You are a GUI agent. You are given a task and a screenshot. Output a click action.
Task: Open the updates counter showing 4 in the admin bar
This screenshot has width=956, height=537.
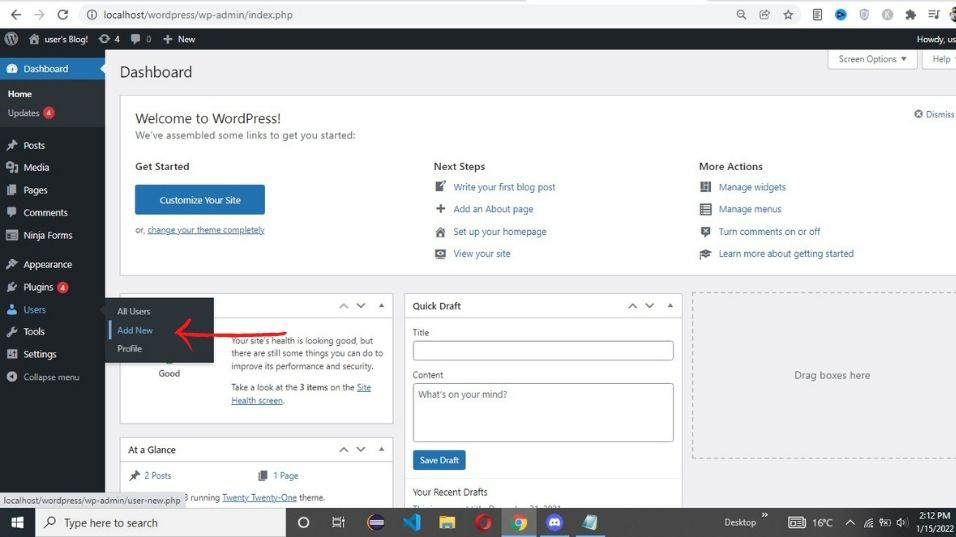click(109, 39)
